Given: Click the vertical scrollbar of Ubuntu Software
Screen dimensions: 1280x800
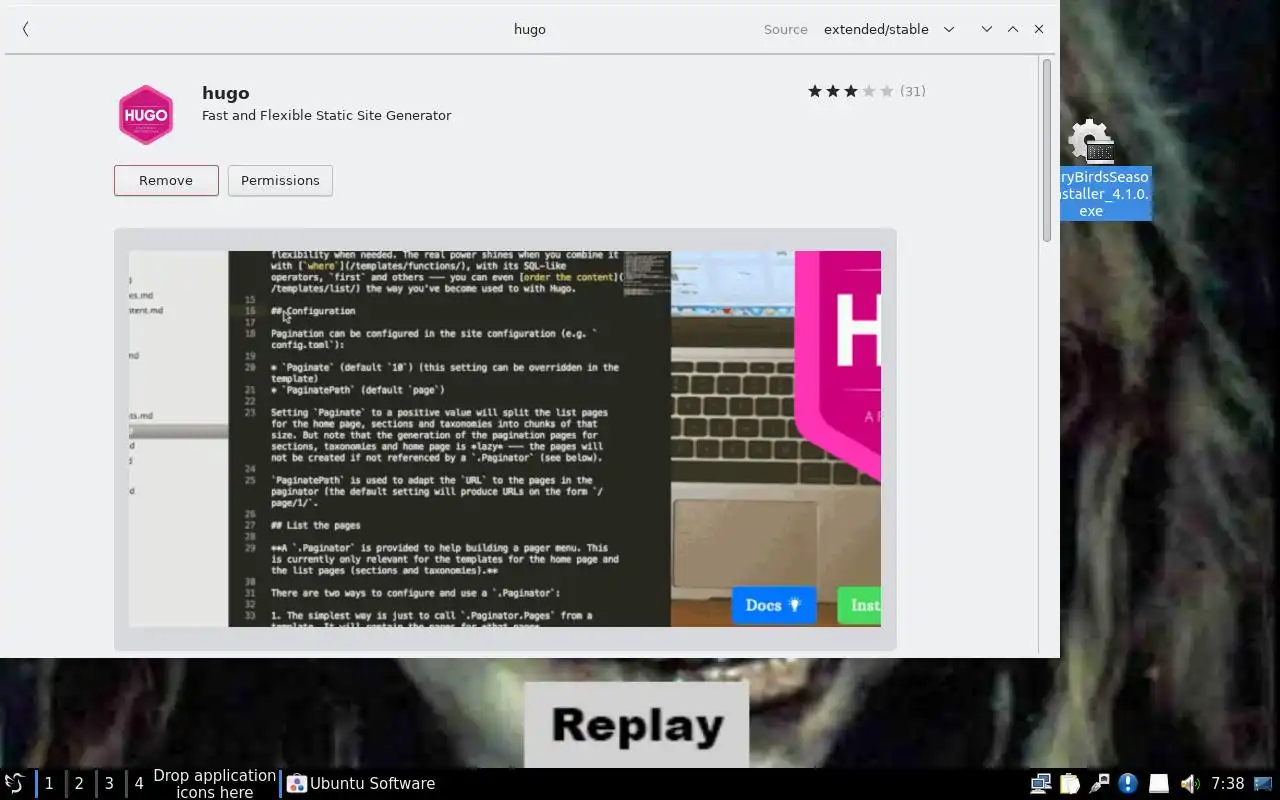Looking at the screenshot, I should tap(1047, 150).
